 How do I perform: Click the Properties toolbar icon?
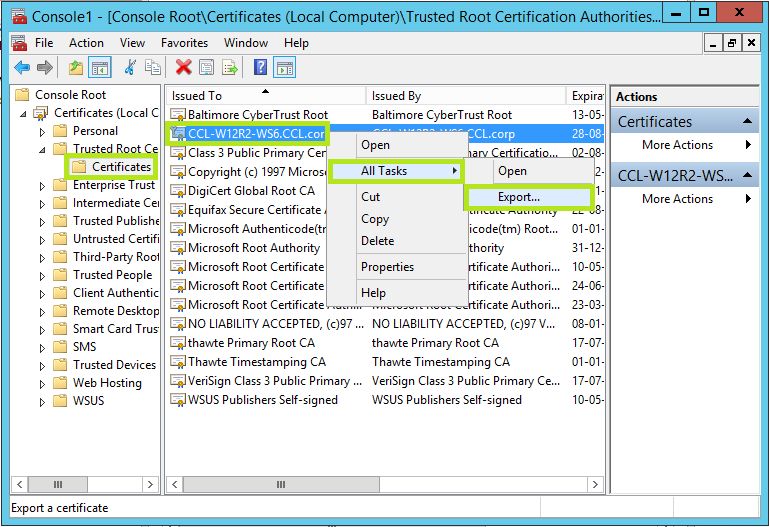pyautogui.click(x=206, y=68)
